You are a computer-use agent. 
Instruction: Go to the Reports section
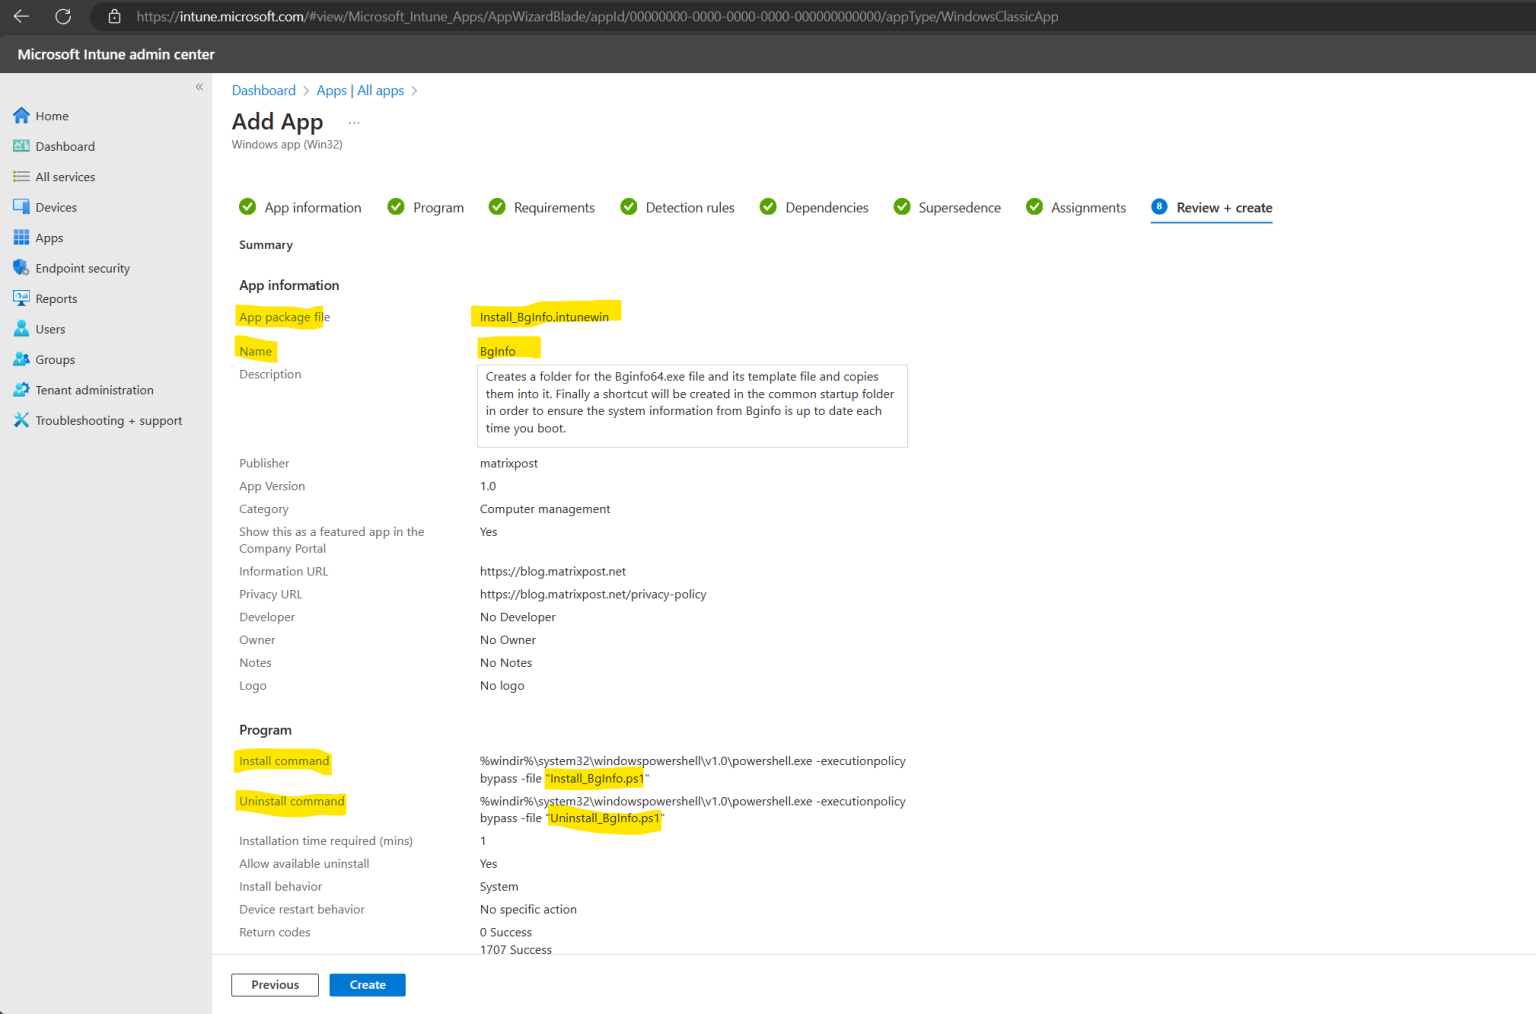(x=56, y=298)
